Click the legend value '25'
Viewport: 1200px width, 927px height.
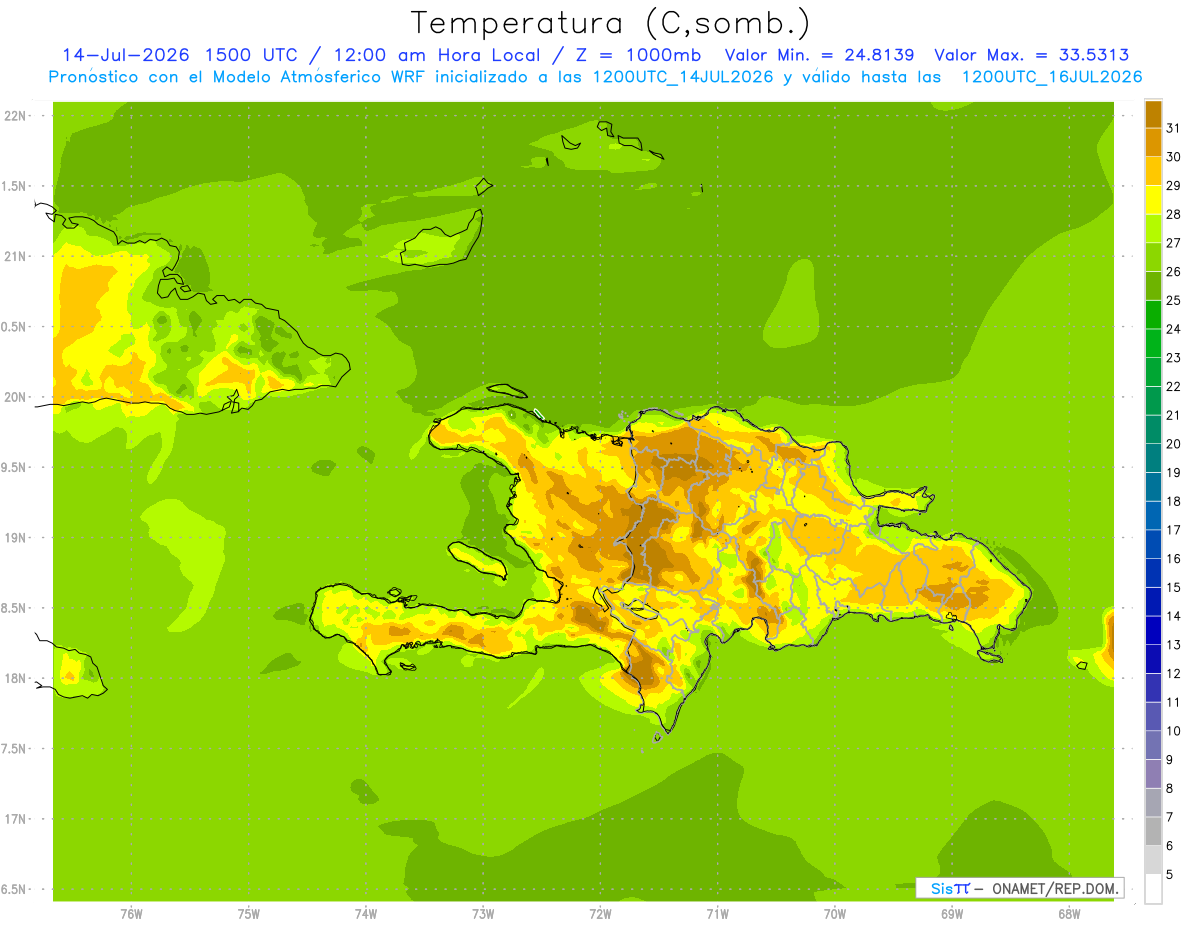point(1174,300)
